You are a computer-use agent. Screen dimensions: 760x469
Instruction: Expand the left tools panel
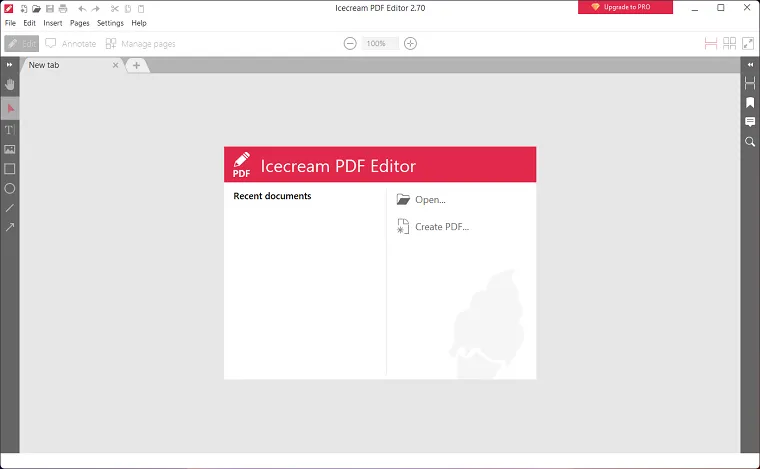coord(9,64)
